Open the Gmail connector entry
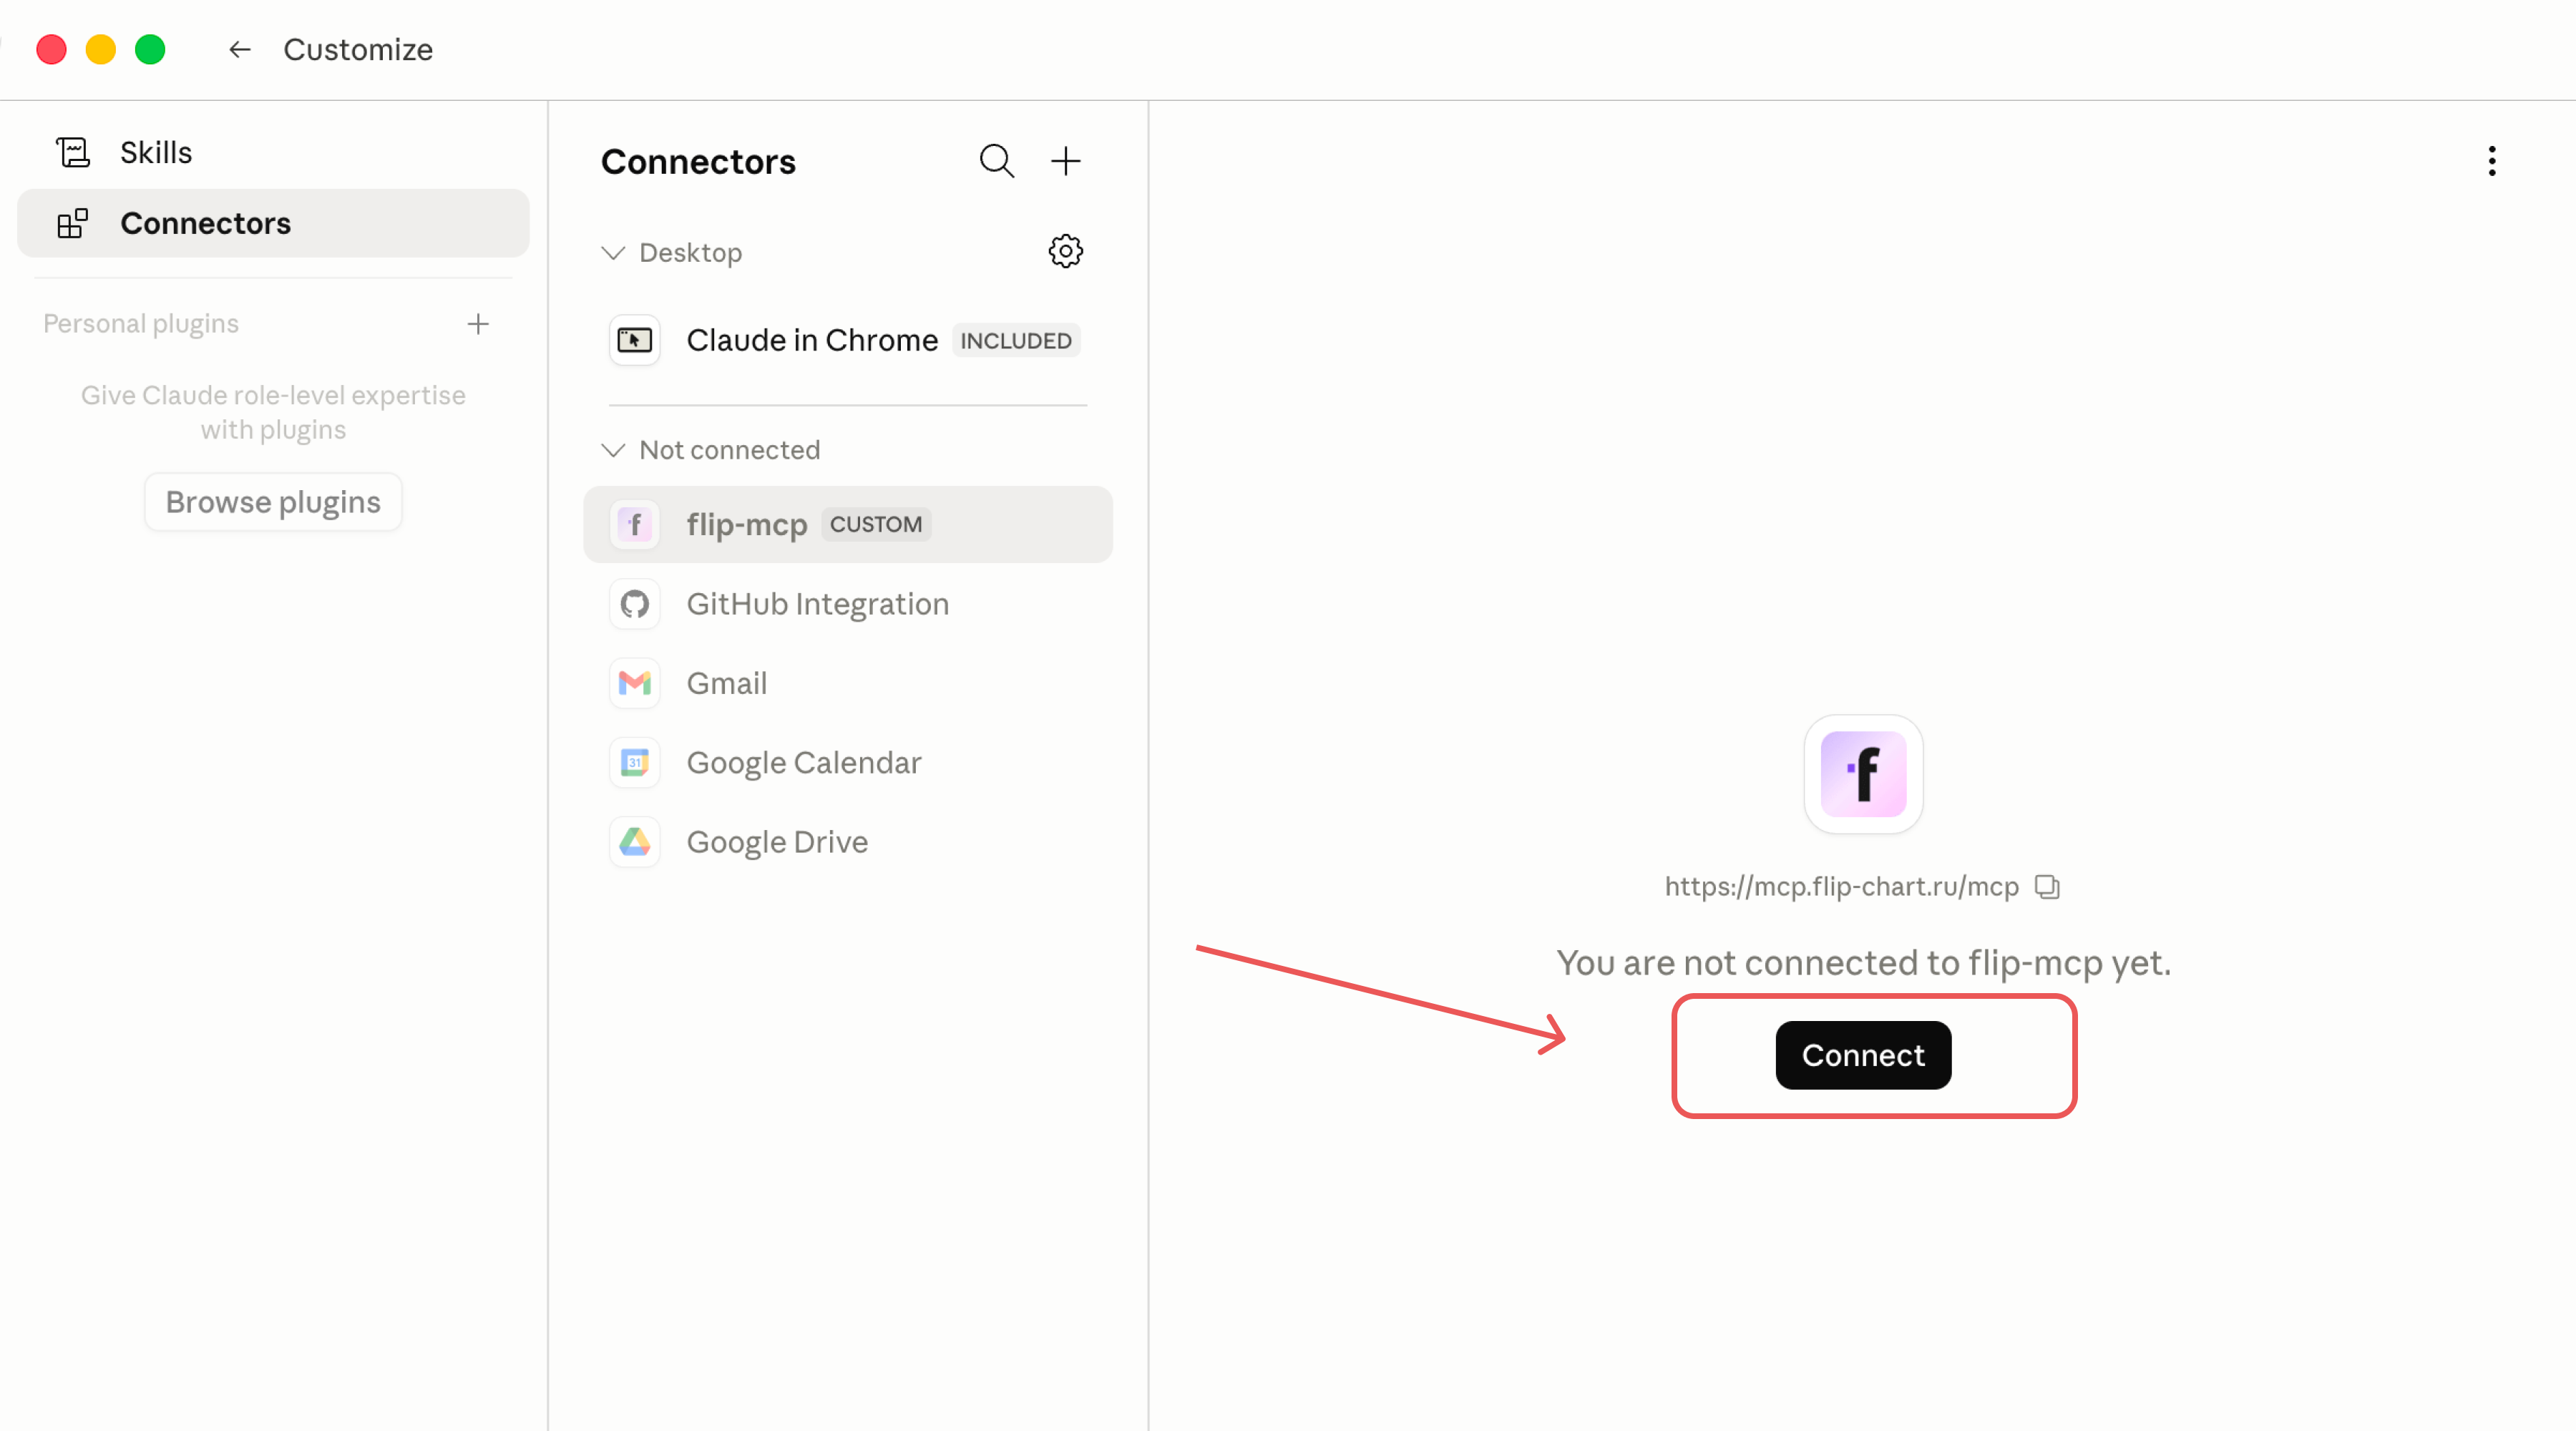Viewport: 2576px width, 1431px height. [848, 683]
